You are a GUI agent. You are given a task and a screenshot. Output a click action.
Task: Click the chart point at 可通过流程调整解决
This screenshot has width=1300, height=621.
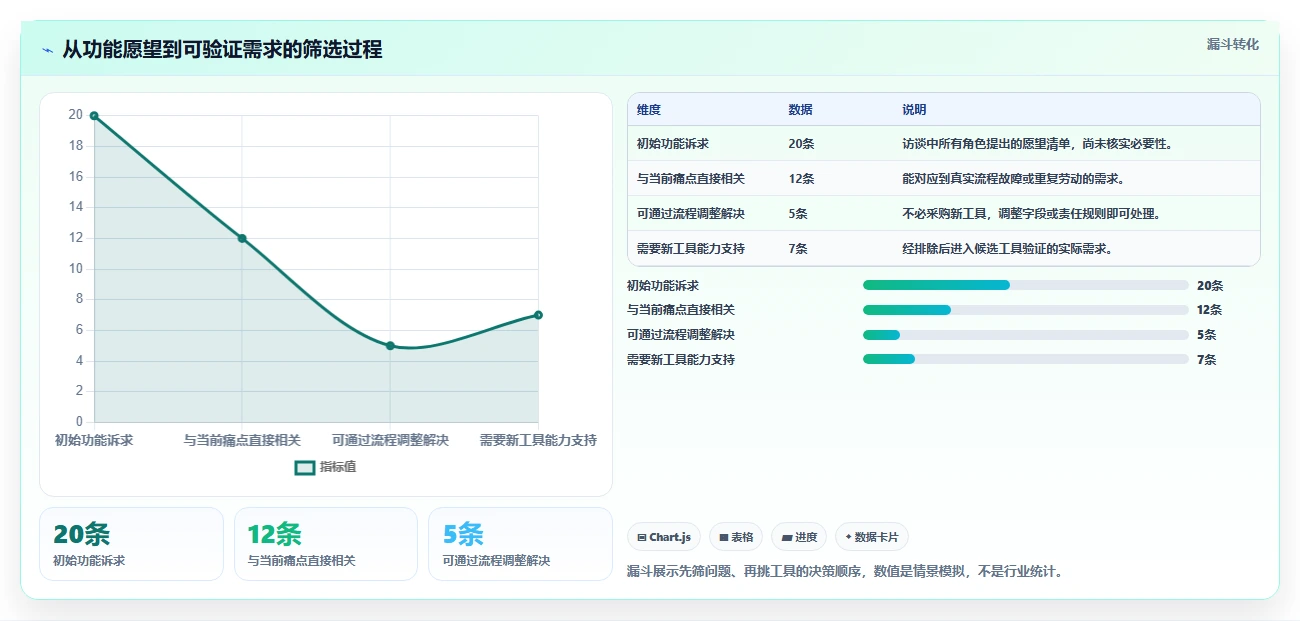click(390, 346)
